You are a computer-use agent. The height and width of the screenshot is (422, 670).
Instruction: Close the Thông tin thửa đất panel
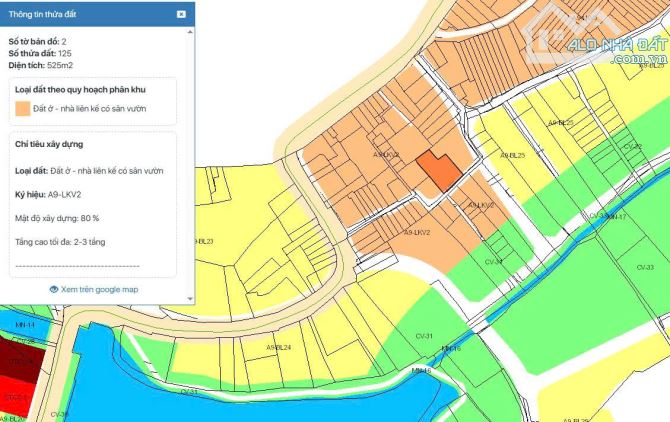point(180,14)
